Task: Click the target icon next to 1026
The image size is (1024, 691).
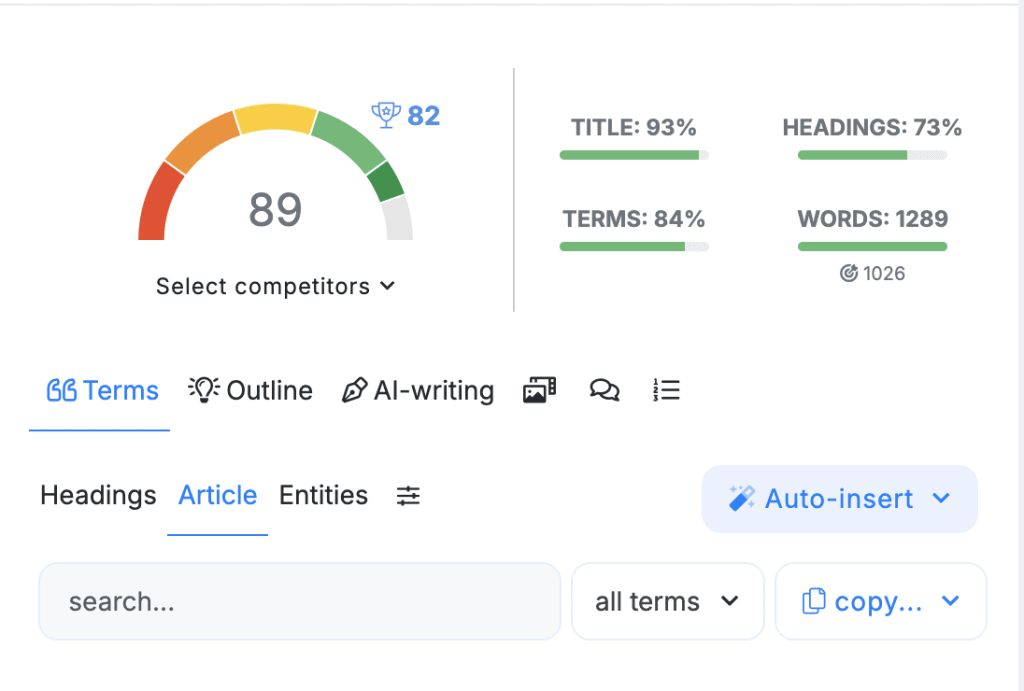Action: coord(849,273)
